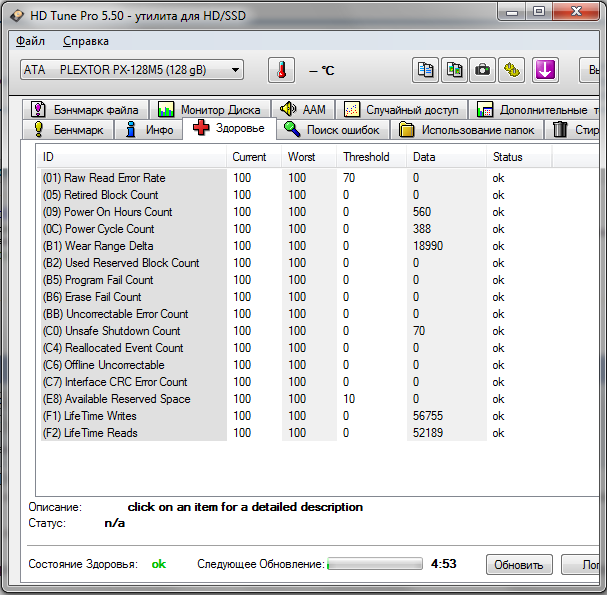Switch to the Бенчмарк tab
This screenshot has width=607, height=595.
69,130
